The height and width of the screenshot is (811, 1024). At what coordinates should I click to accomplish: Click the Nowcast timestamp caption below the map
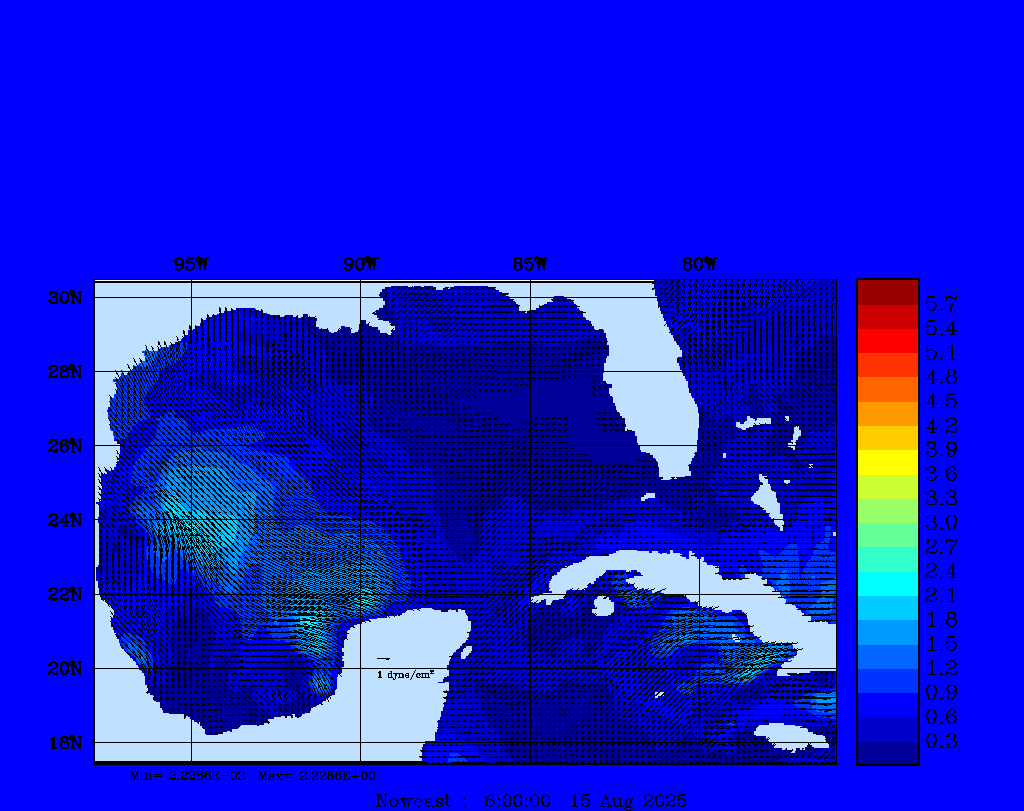coord(530,801)
